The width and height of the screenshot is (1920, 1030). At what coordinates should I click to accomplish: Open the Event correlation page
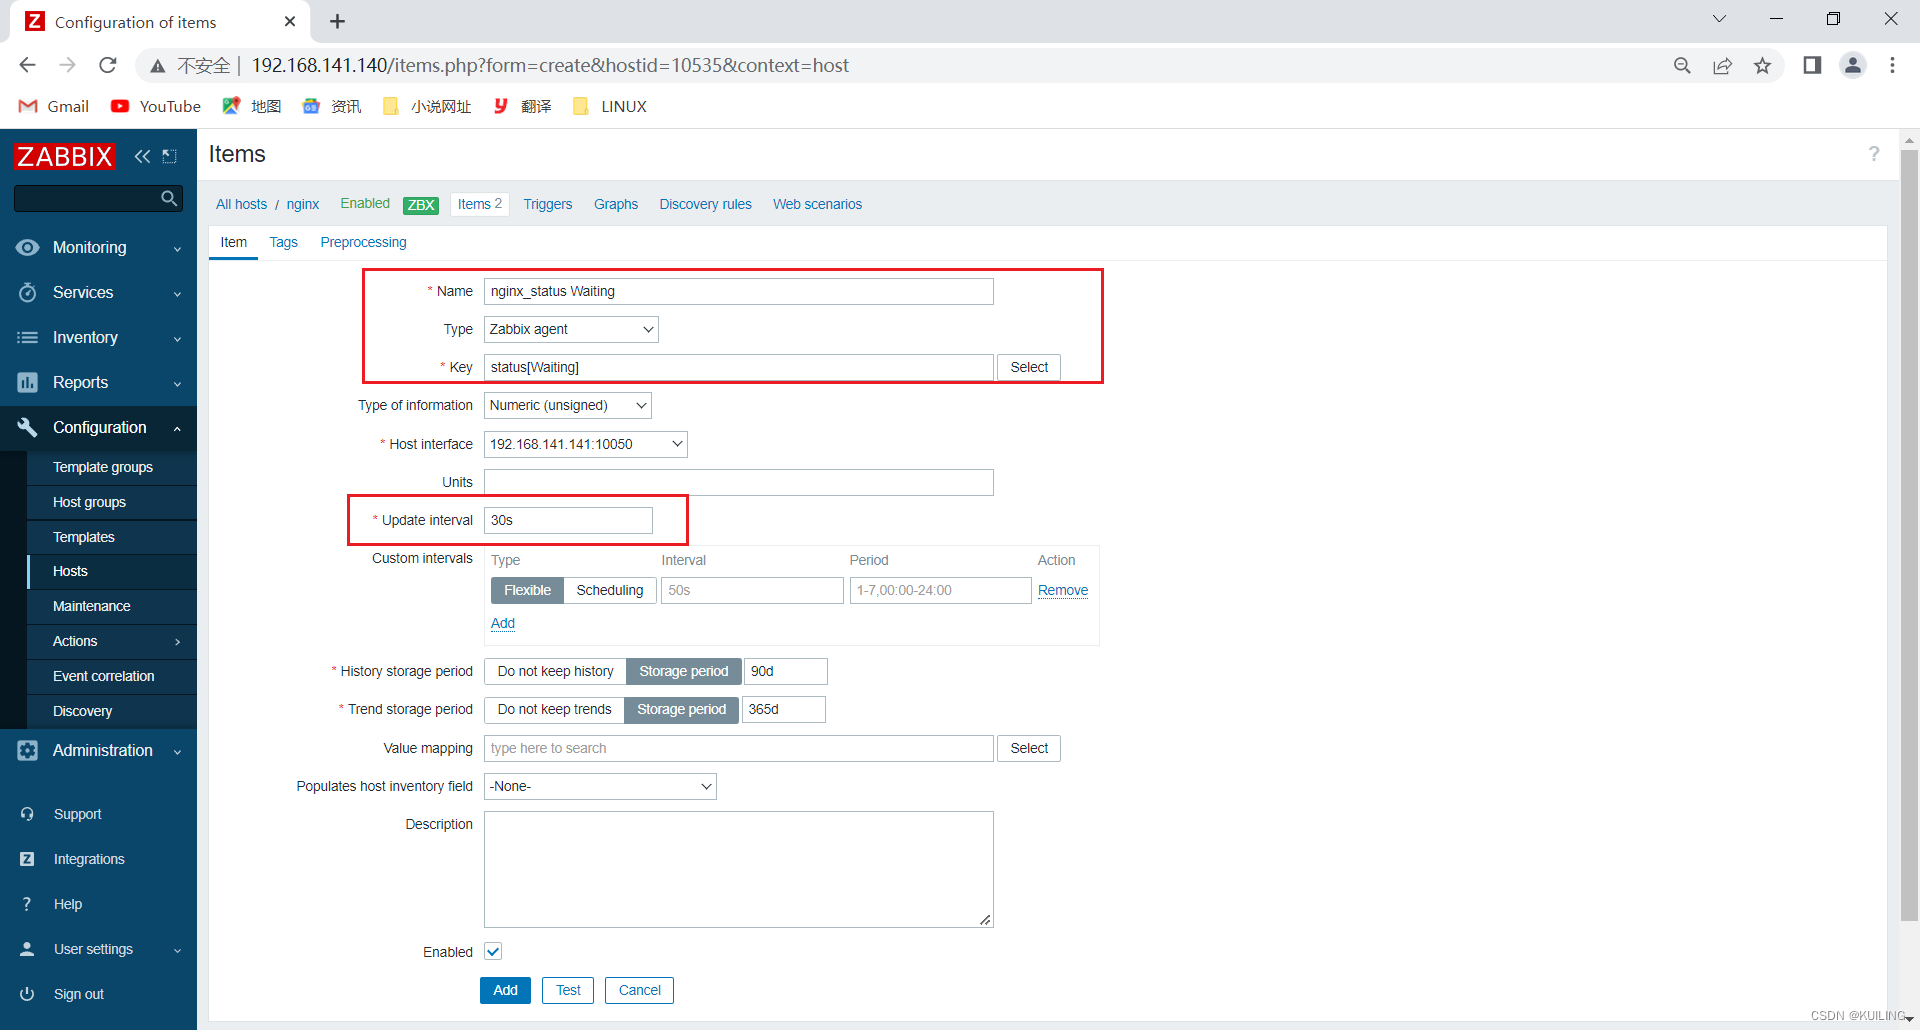click(103, 676)
